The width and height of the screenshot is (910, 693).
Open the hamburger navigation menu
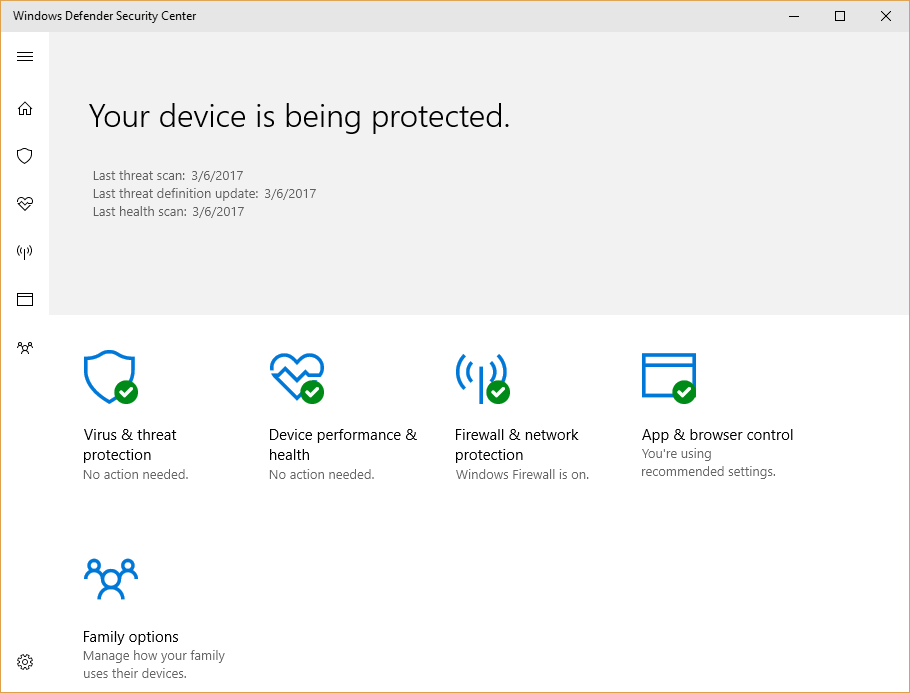25,56
